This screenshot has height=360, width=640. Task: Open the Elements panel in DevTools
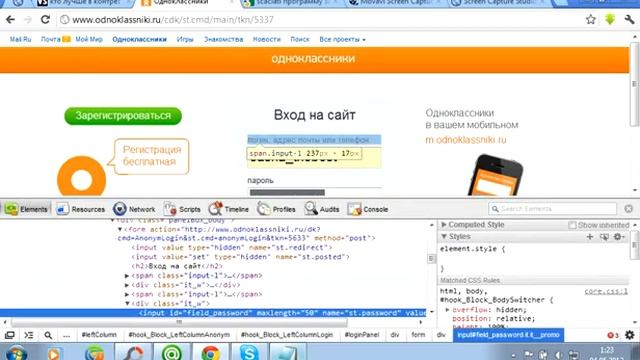(x=26, y=209)
